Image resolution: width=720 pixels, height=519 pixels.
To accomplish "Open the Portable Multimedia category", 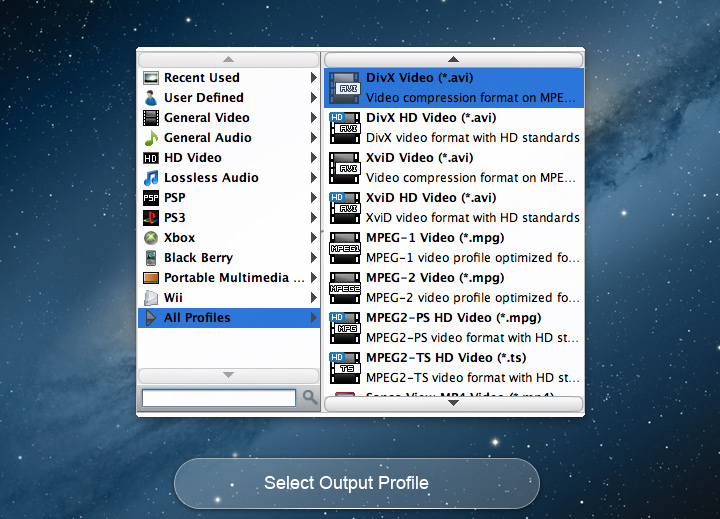I will pos(229,277).
